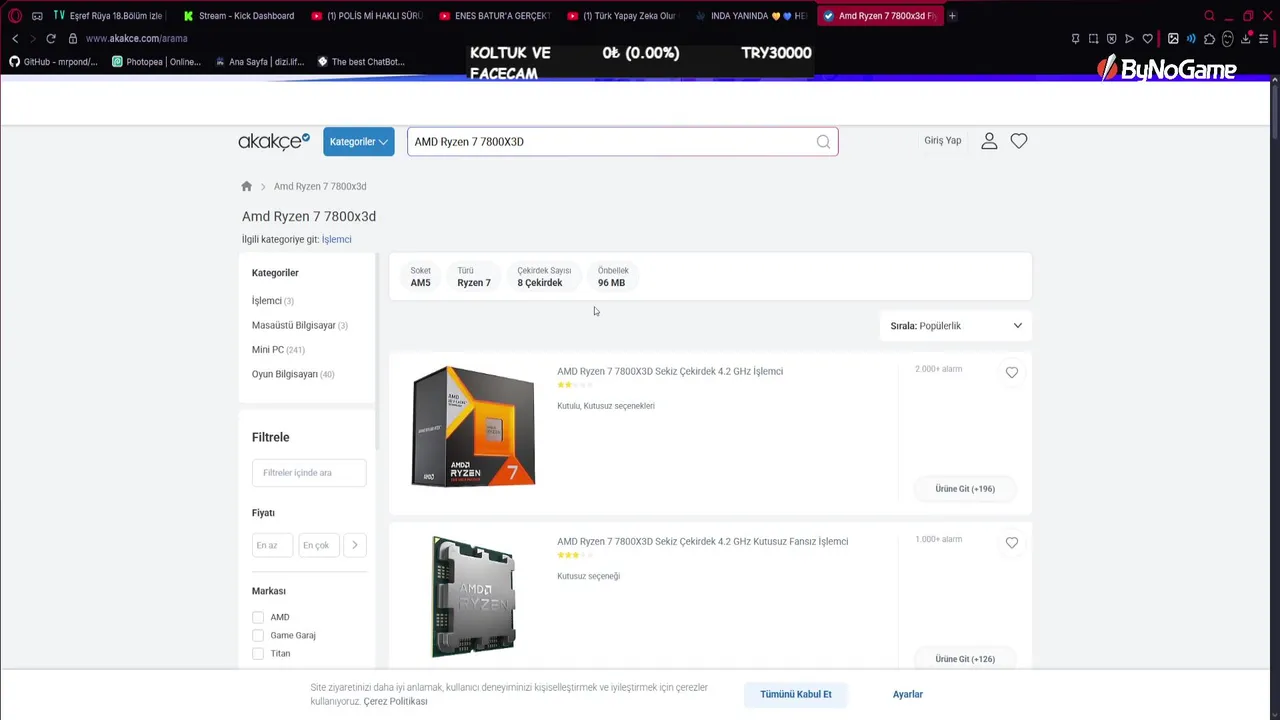Open The best ChatBot bookmark
Screen dimensions: 1280x720
pyautogui.click(x=361, y=62)
